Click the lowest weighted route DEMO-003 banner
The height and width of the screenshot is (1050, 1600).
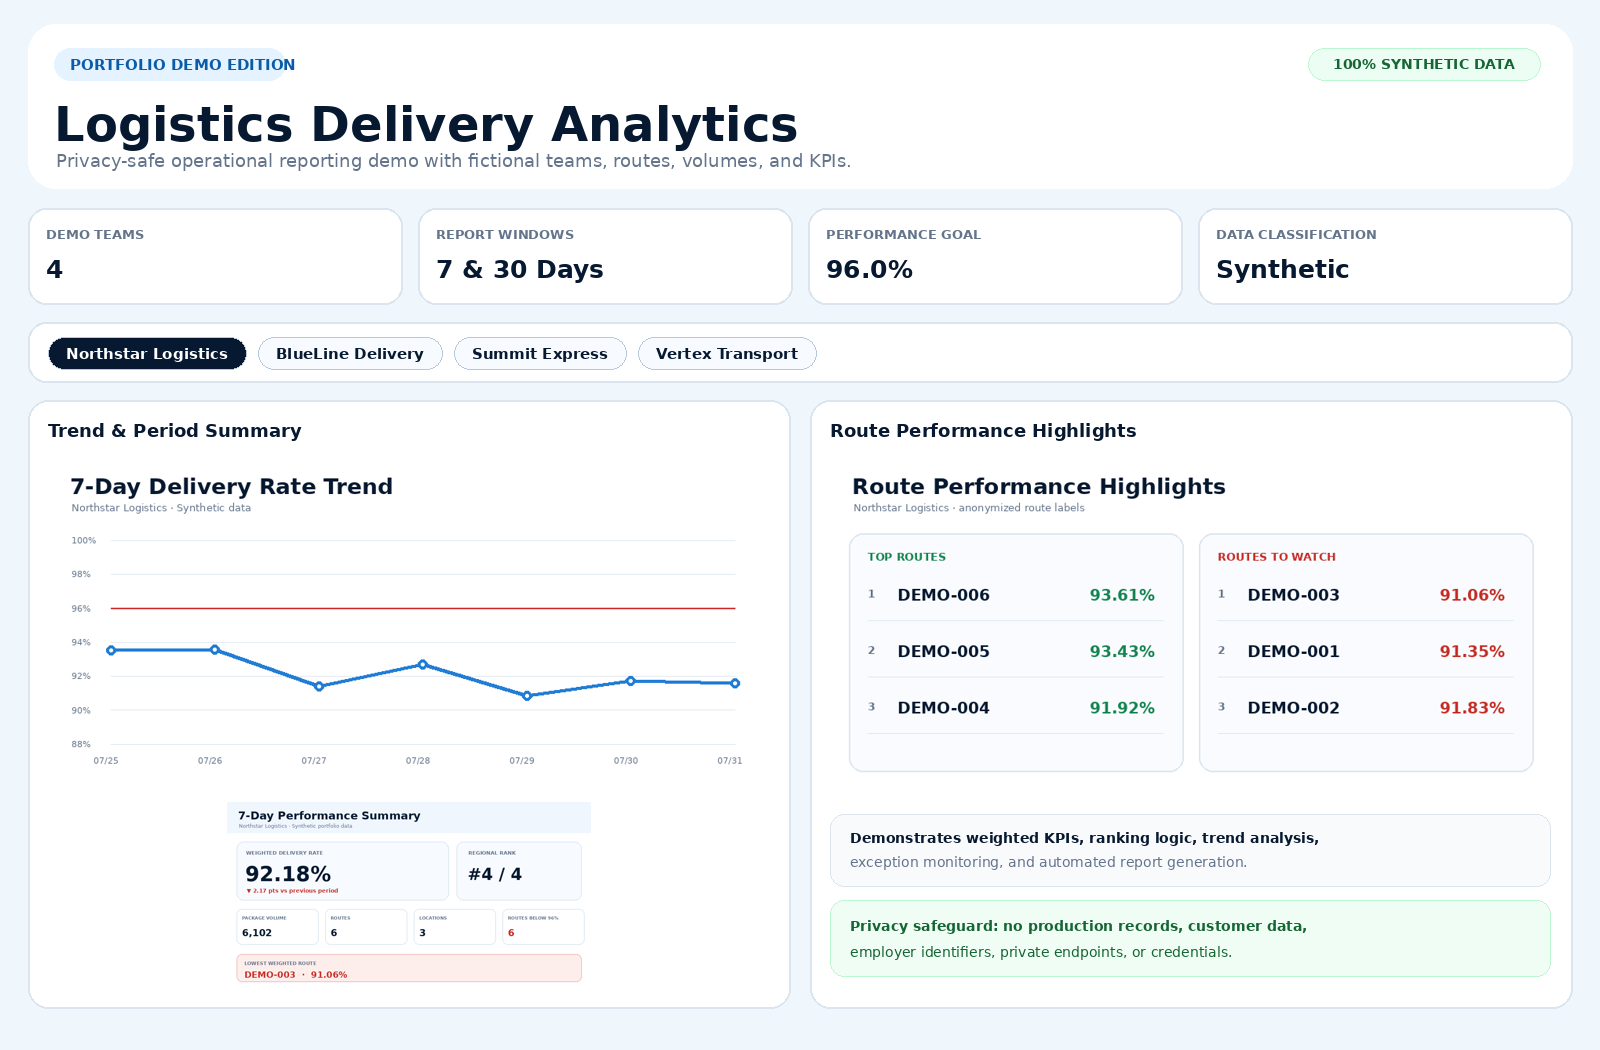[x=409, y=968]
